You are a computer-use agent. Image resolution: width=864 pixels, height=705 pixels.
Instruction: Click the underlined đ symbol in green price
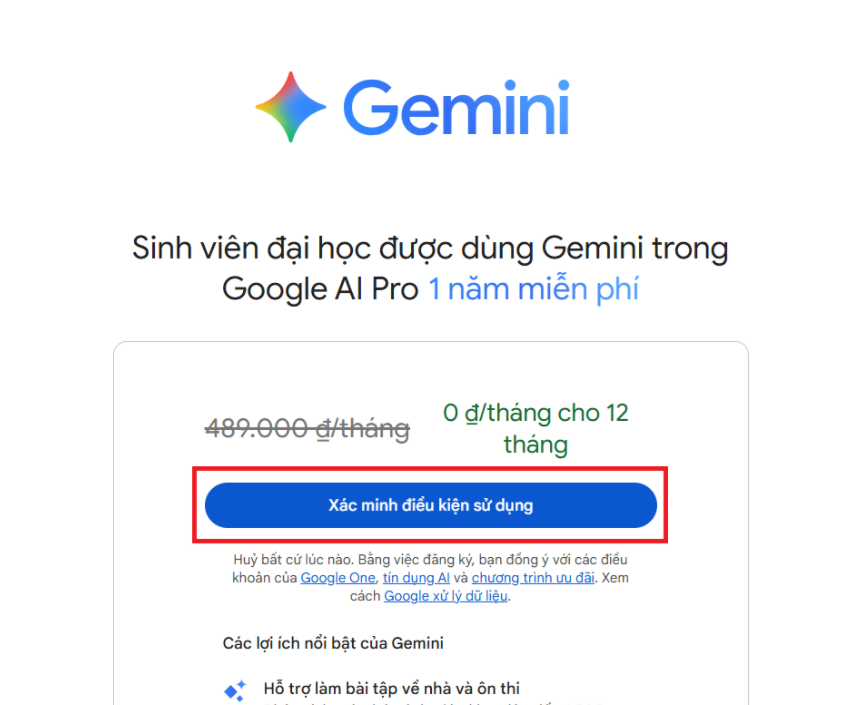point(471,413)
